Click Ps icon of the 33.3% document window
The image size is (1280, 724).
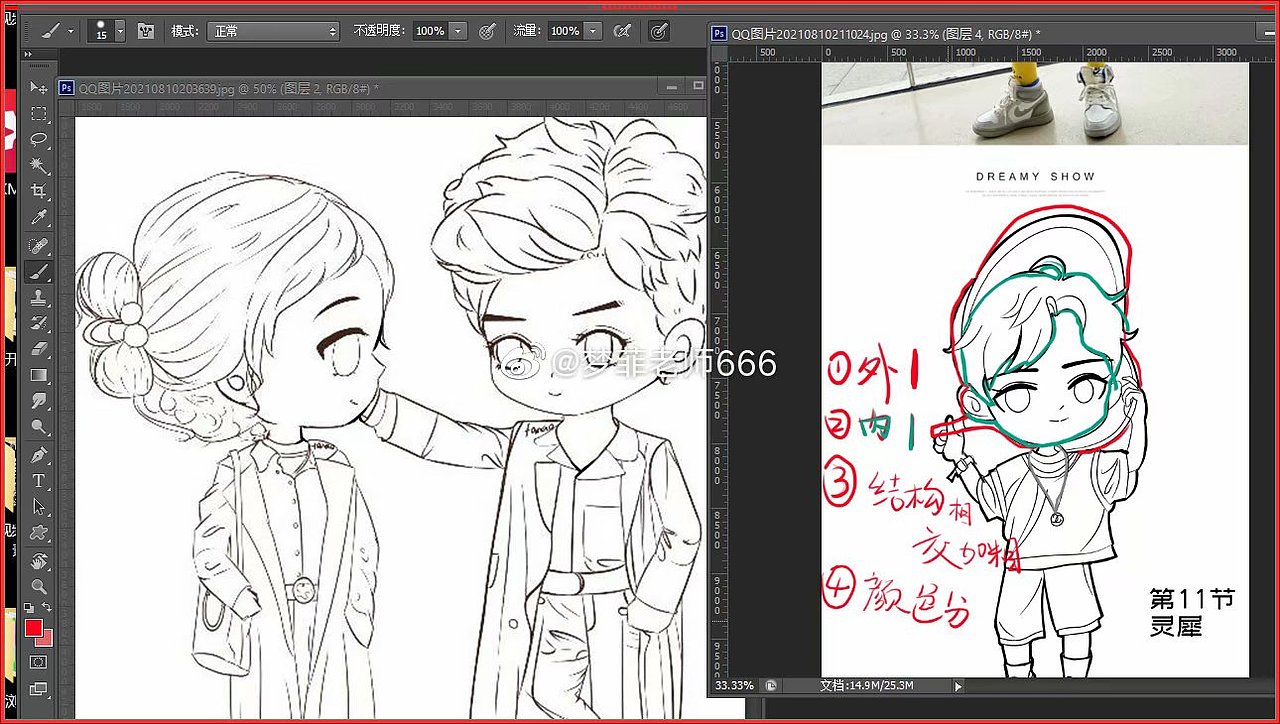[x=719, y=33]
